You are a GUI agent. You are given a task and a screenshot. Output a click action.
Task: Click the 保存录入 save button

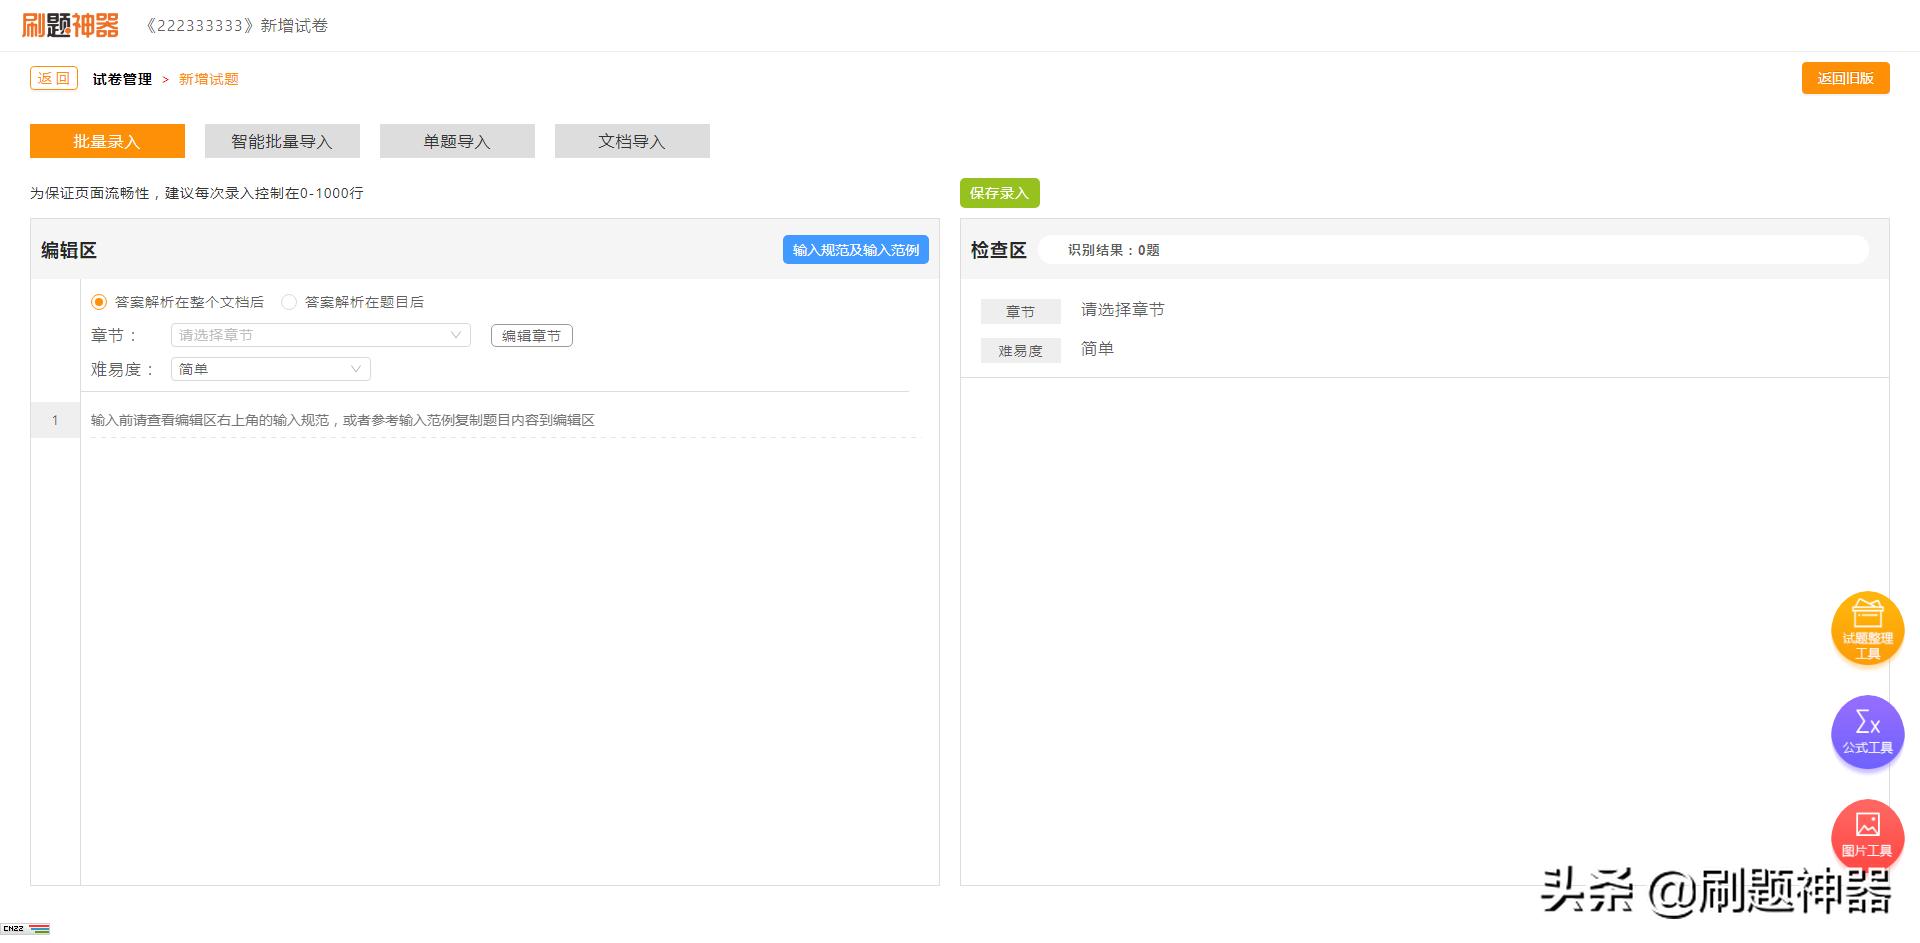pos(999,193)
